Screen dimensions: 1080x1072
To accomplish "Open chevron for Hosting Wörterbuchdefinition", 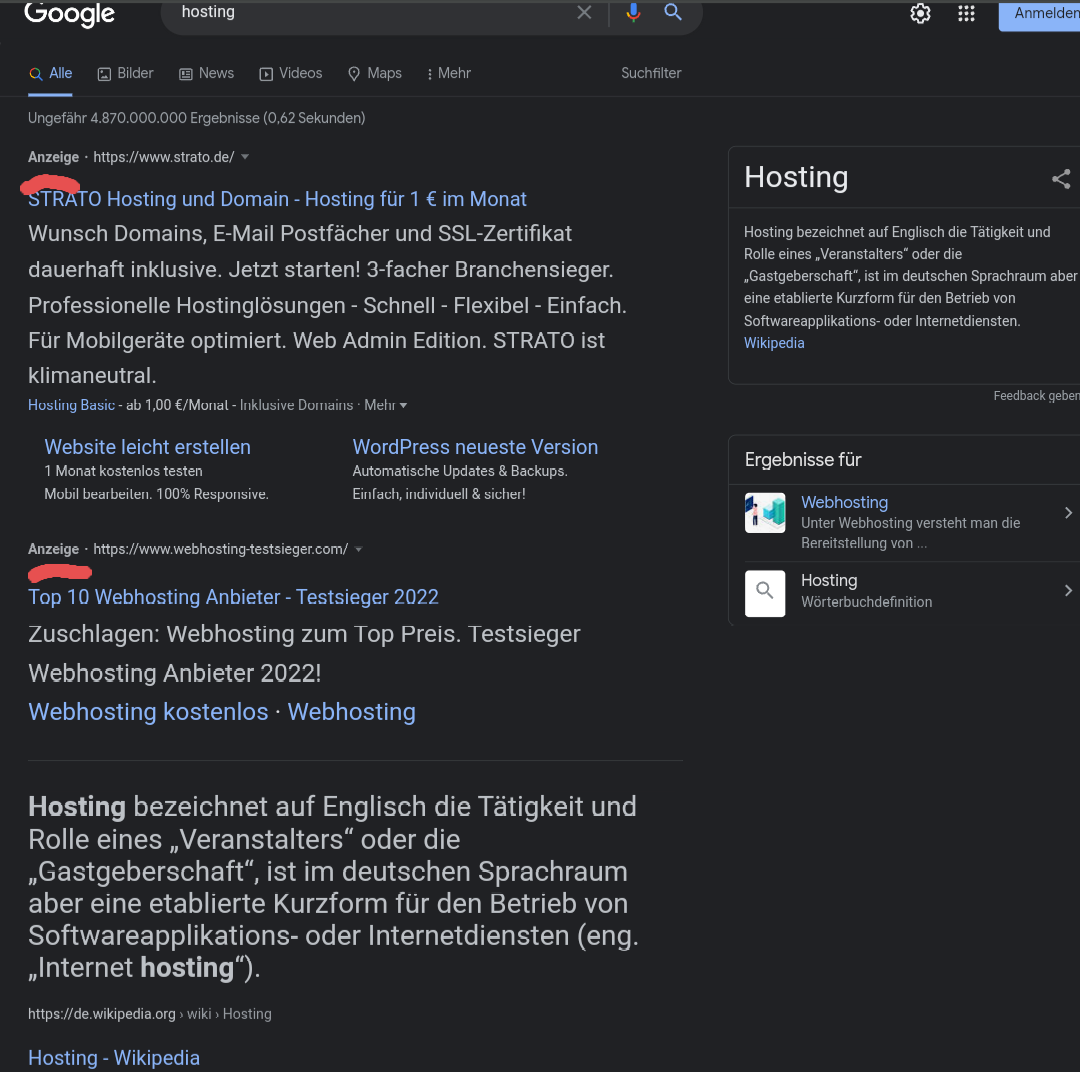I will tap(1068, 590).
